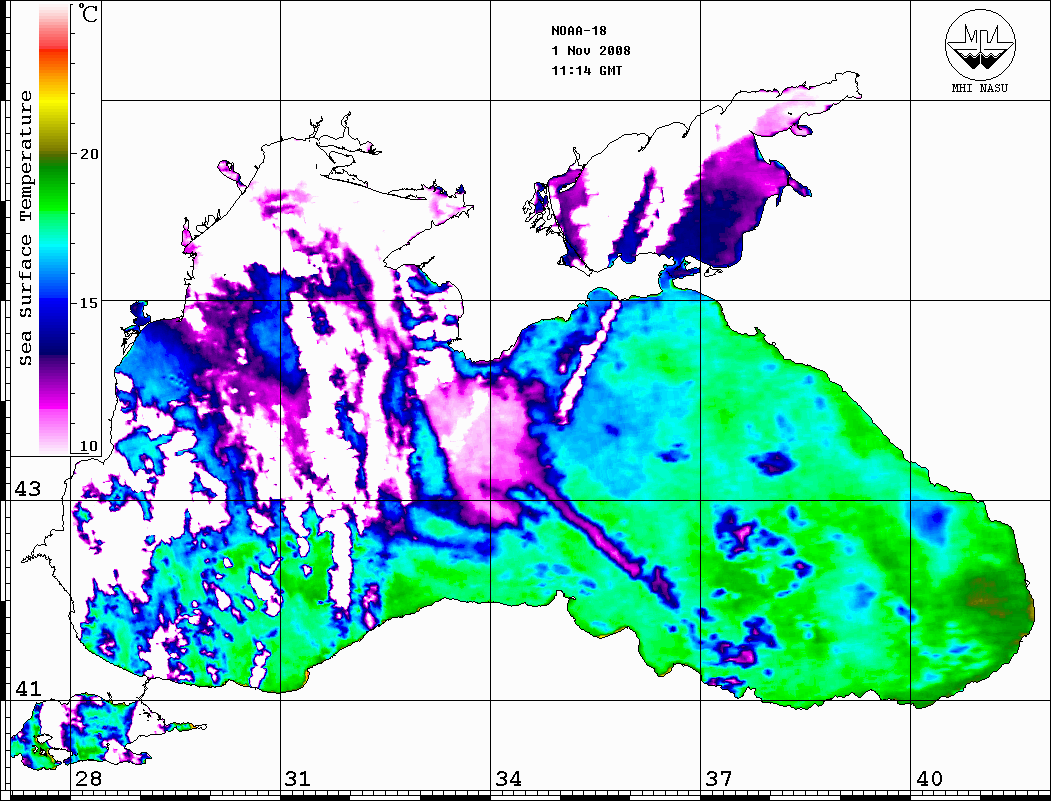Click the 15 tick on temperature scale
This screenshot has height=801, width=1051.
coord(89,303)
